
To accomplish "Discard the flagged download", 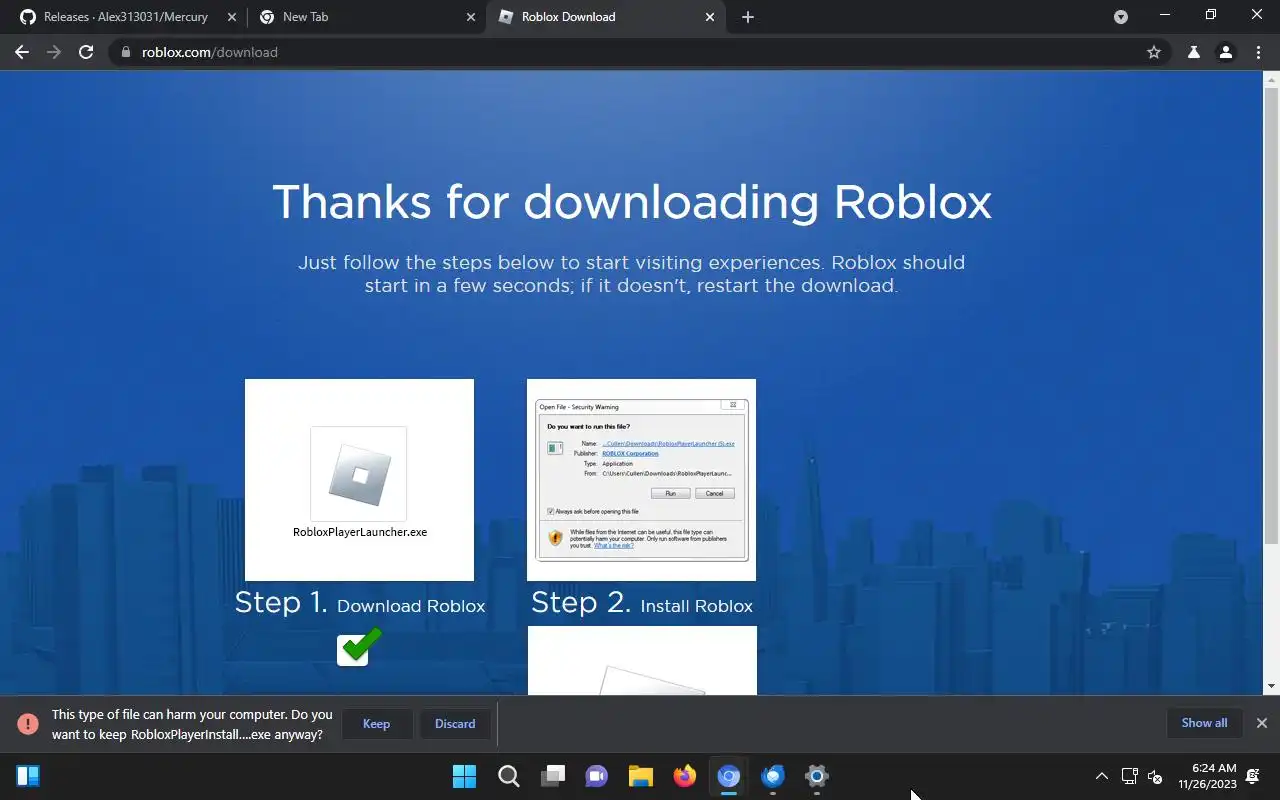I will pyautogui.click(x=455, y=724).
